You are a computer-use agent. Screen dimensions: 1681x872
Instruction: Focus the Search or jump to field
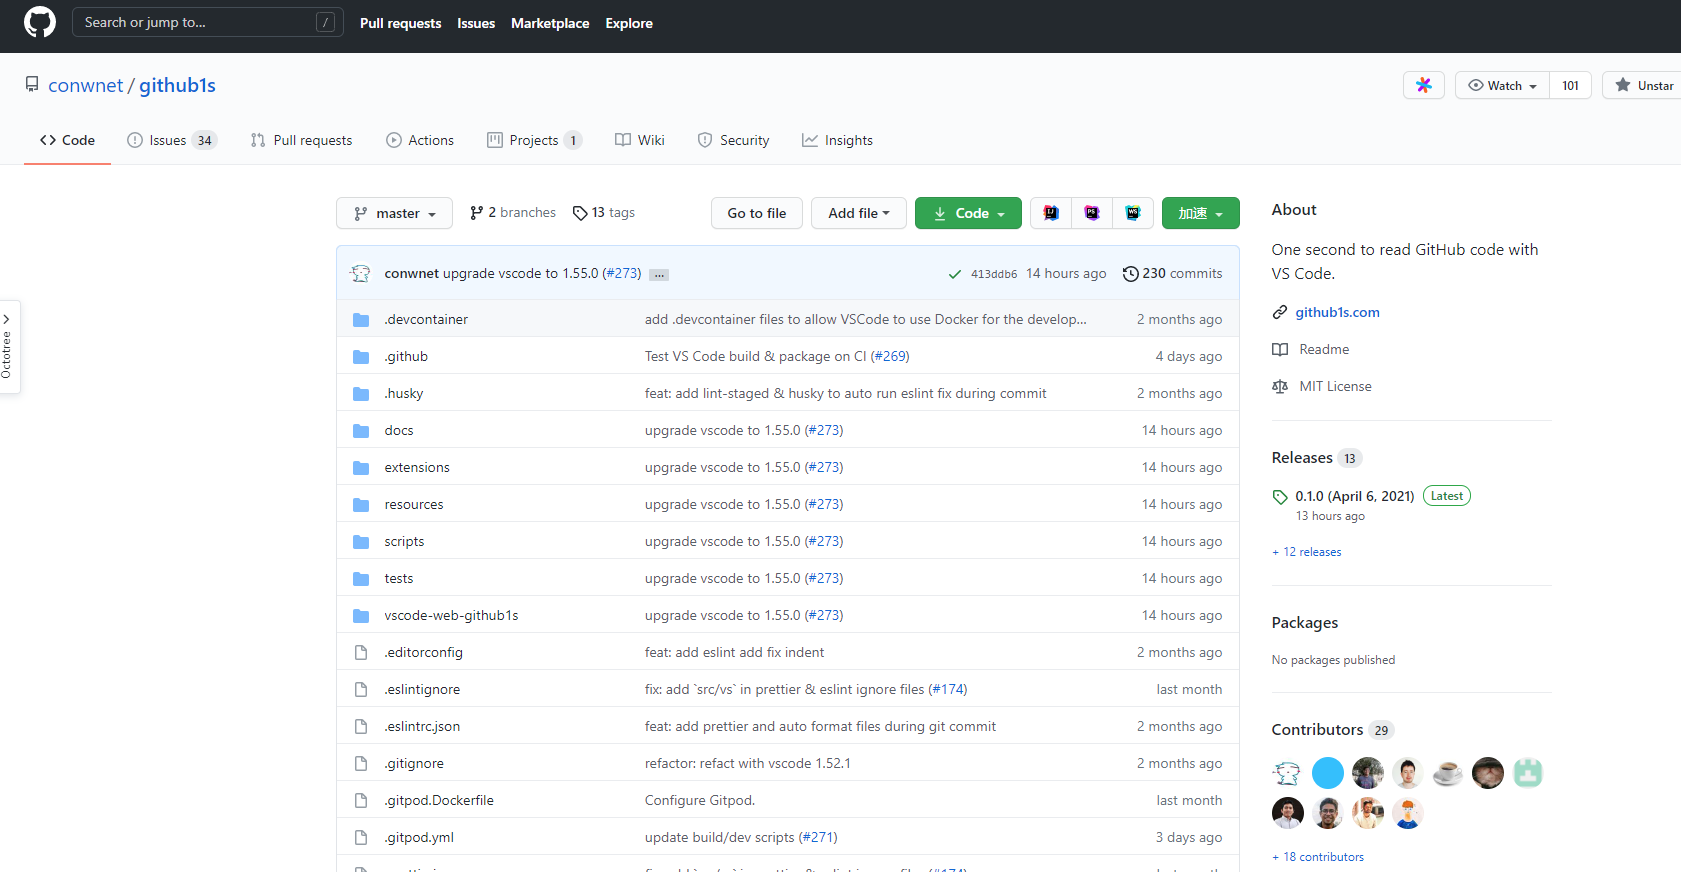[x=208, y=22]
